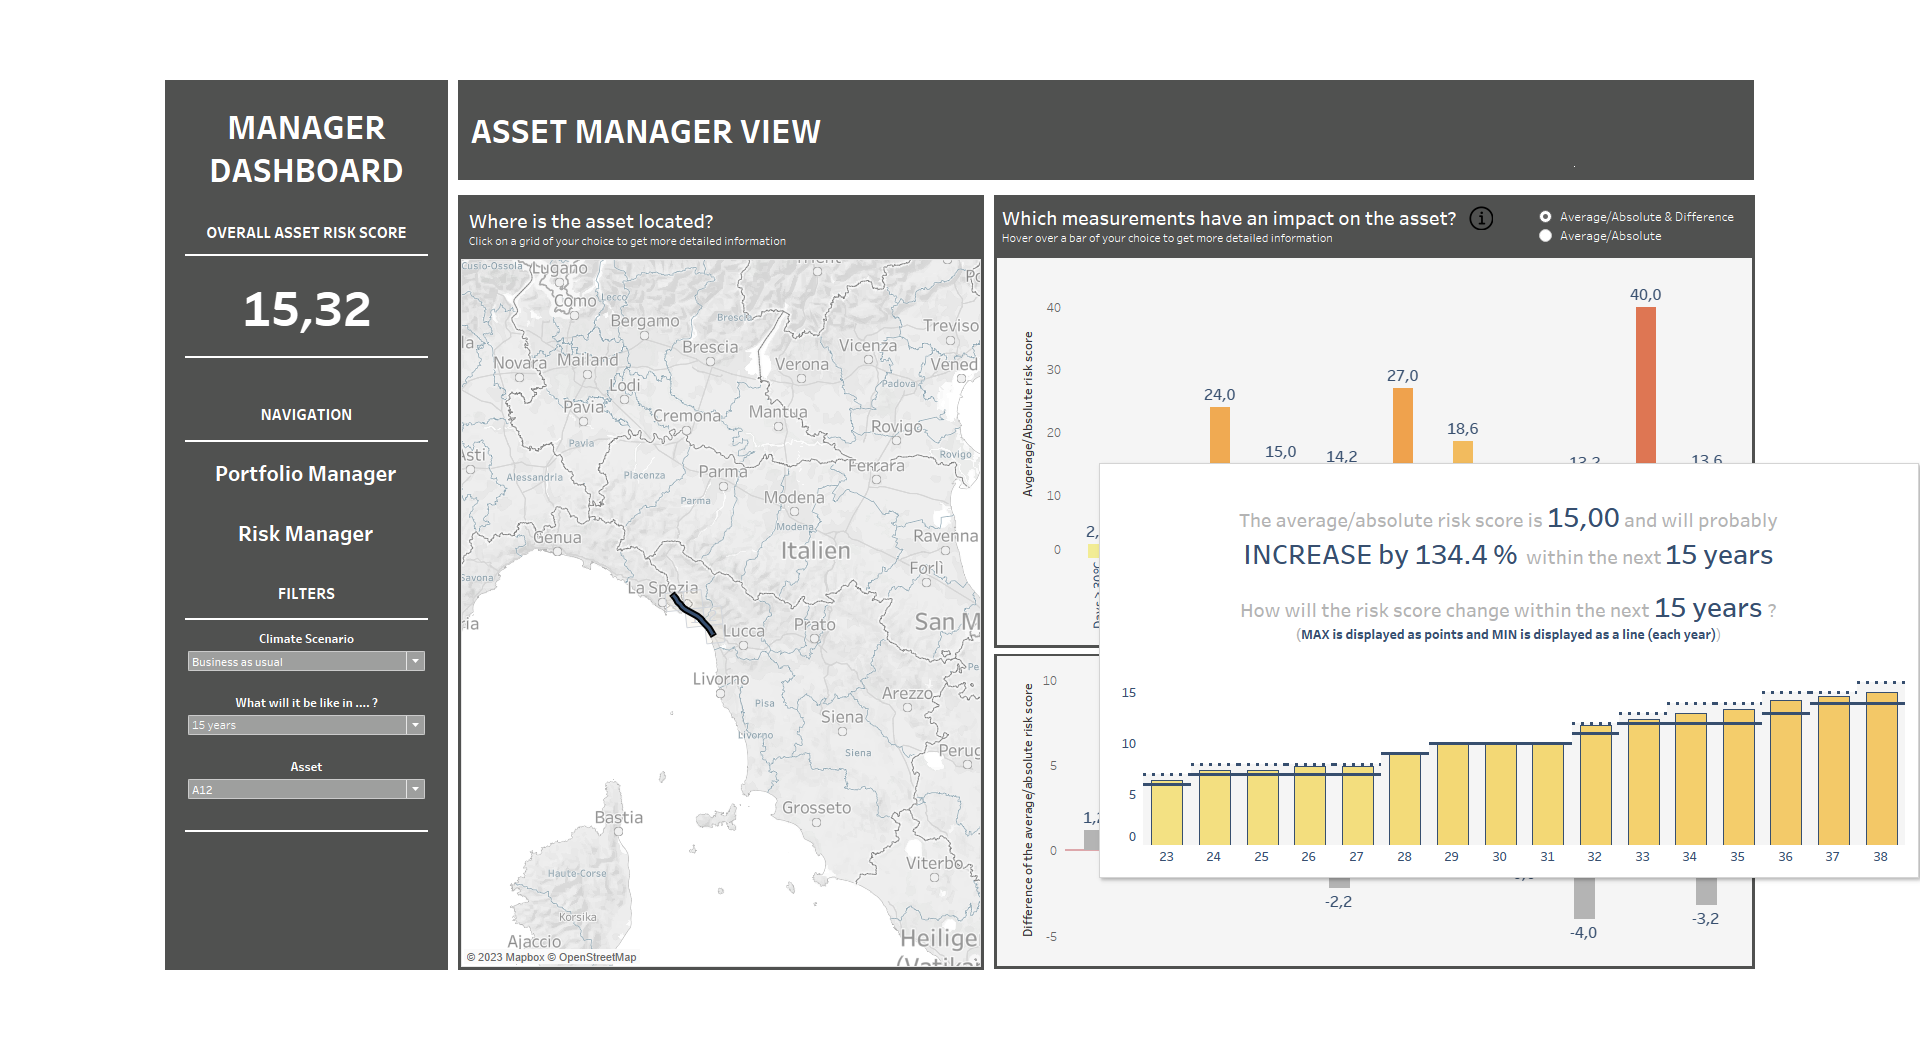Select Average/Absolute & Difference radio option
Image resolution: width=1920 pixels, height=1050 pixels.
[x=1546, y=217]
